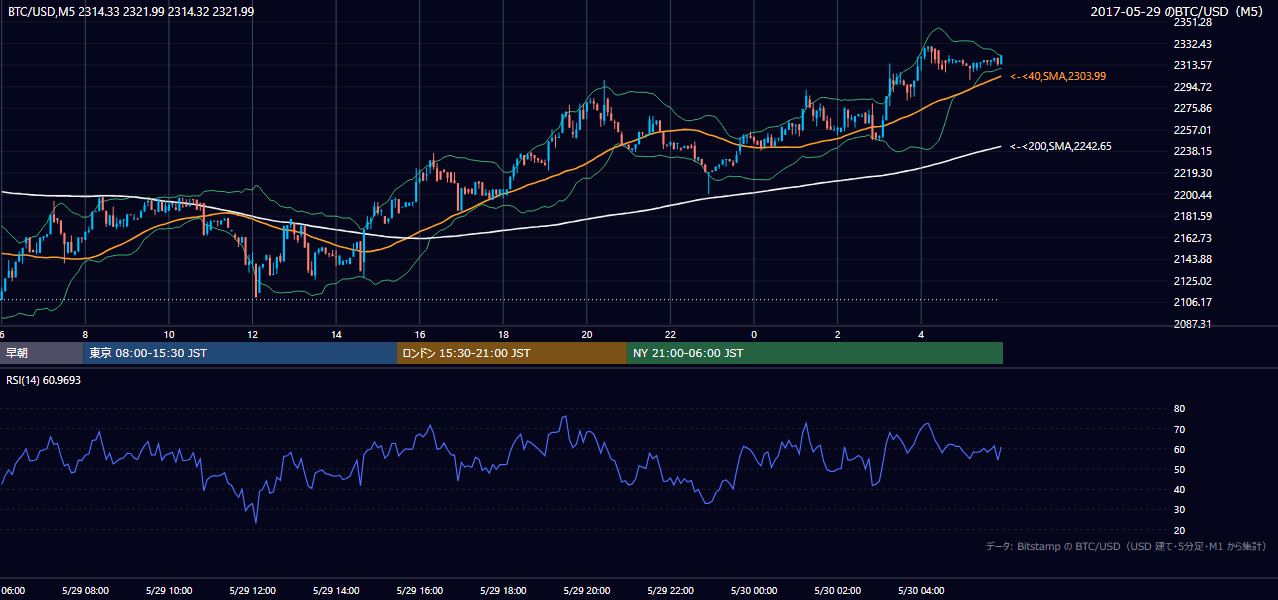
Task: Click the 5/29 16:00 time label
Action: coord(419,590)
